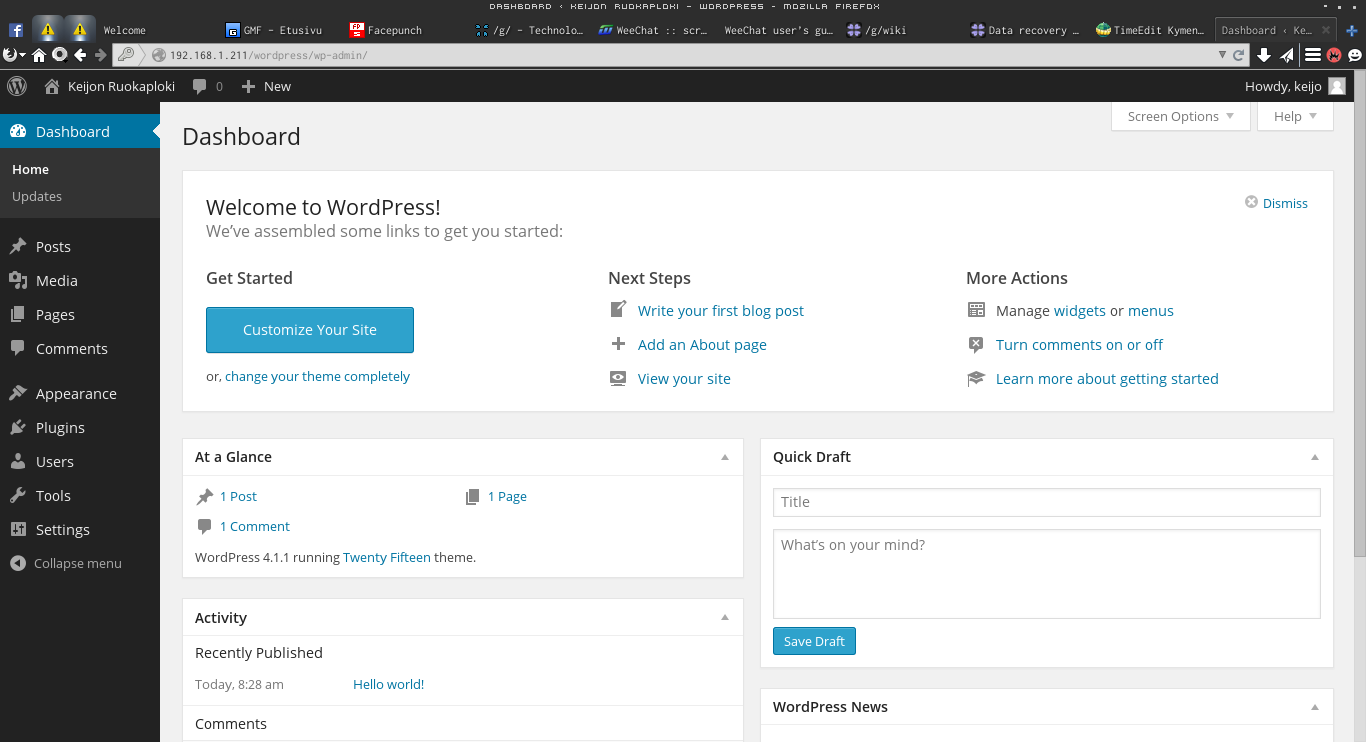1366x742 pixels.
Task: Click the Users person icon
Action: (18, 461)
